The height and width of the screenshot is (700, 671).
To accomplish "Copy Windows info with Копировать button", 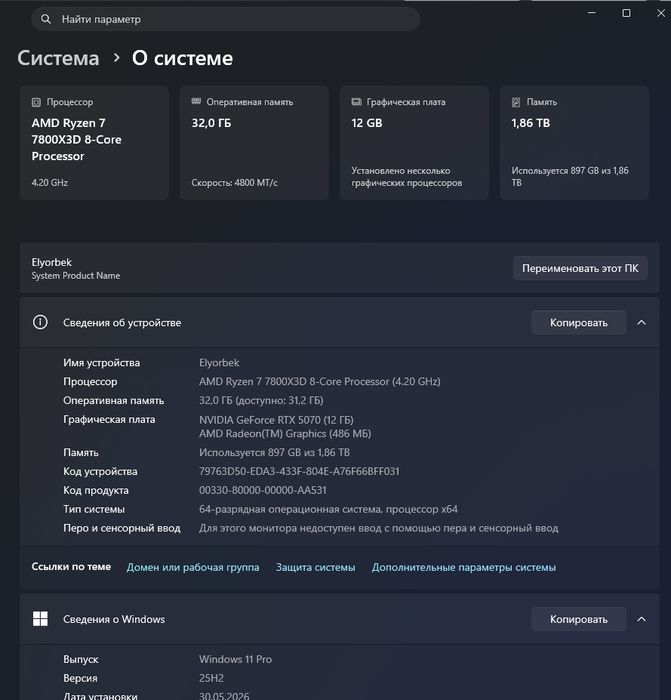I will pyautogui.click(x=579, y=619).
